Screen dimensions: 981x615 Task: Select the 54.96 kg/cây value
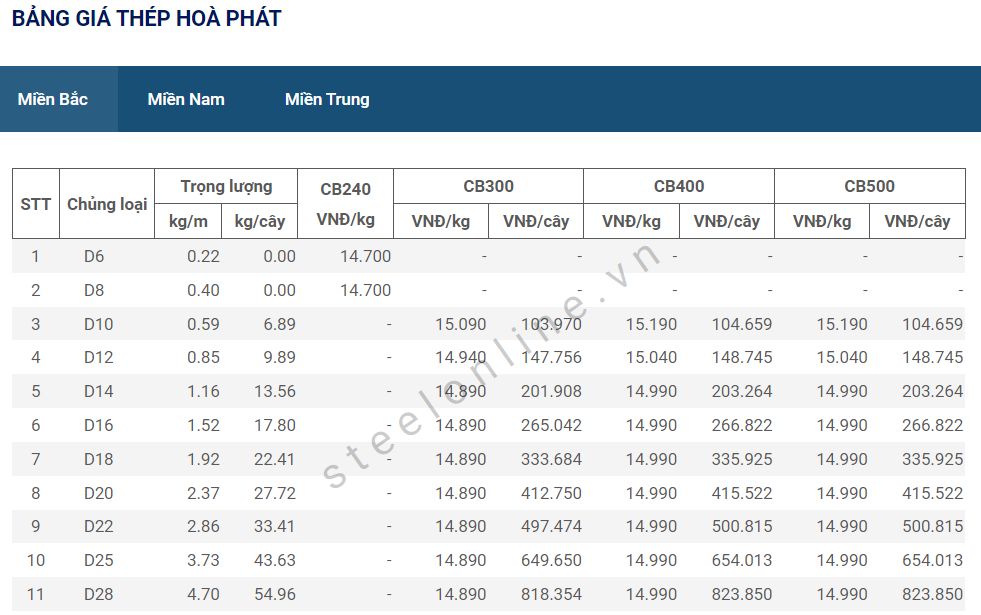(275, 594)
